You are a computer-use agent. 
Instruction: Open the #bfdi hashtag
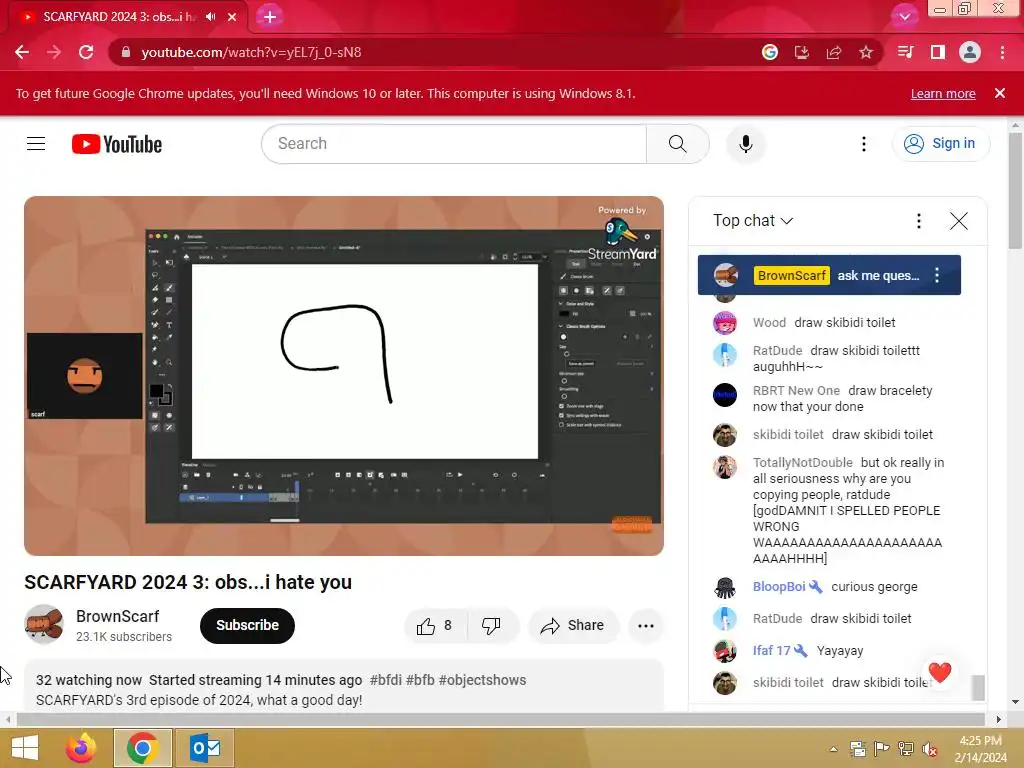[x=385, y=680]
